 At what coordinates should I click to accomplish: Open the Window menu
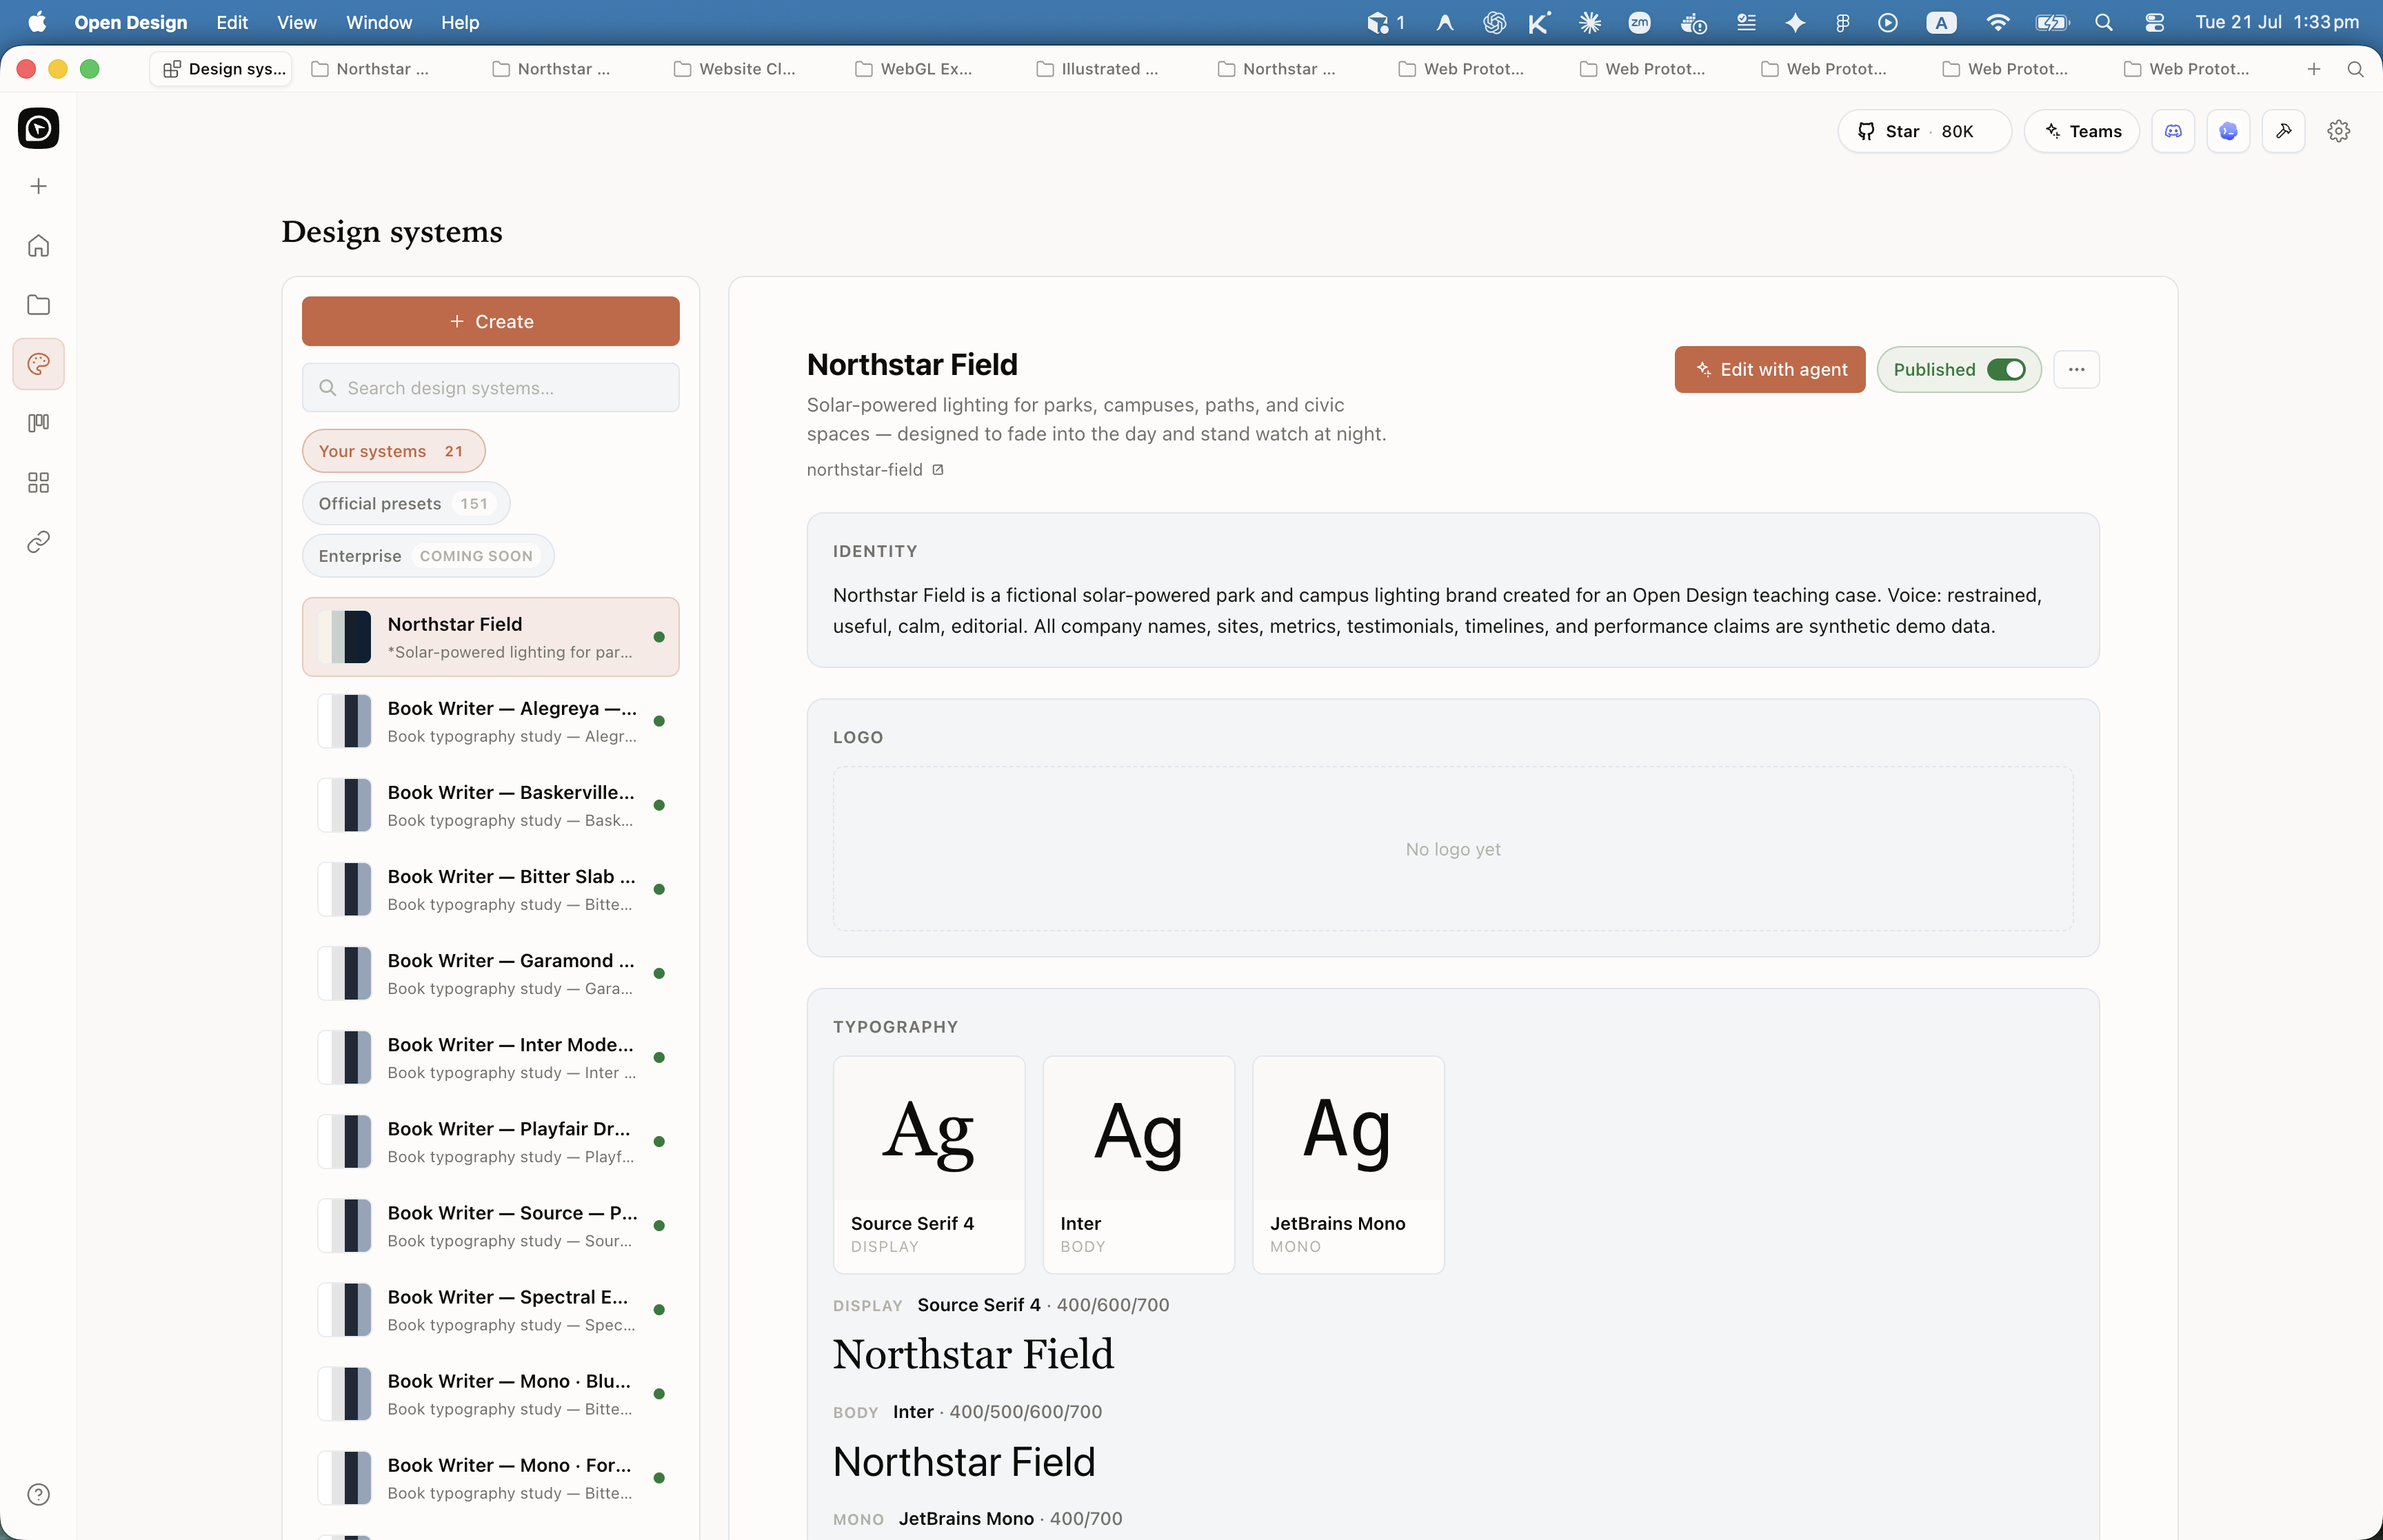[x=379, y=22]
